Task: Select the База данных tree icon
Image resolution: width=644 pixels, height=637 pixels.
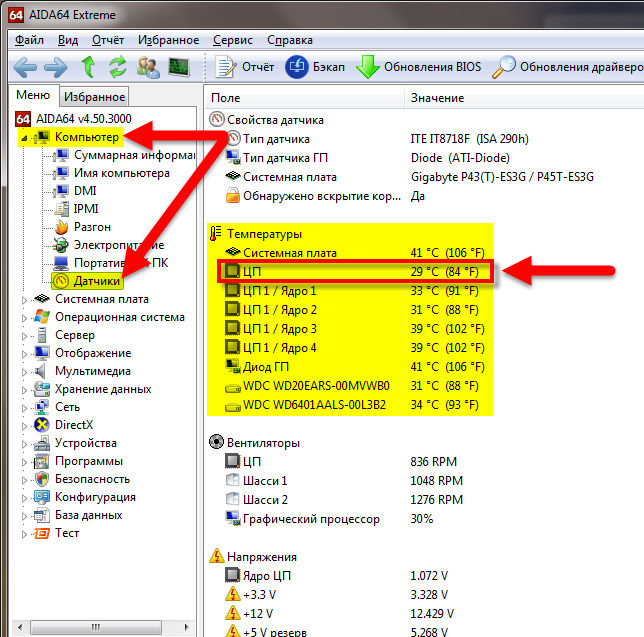Action: [x=41, y=515]
